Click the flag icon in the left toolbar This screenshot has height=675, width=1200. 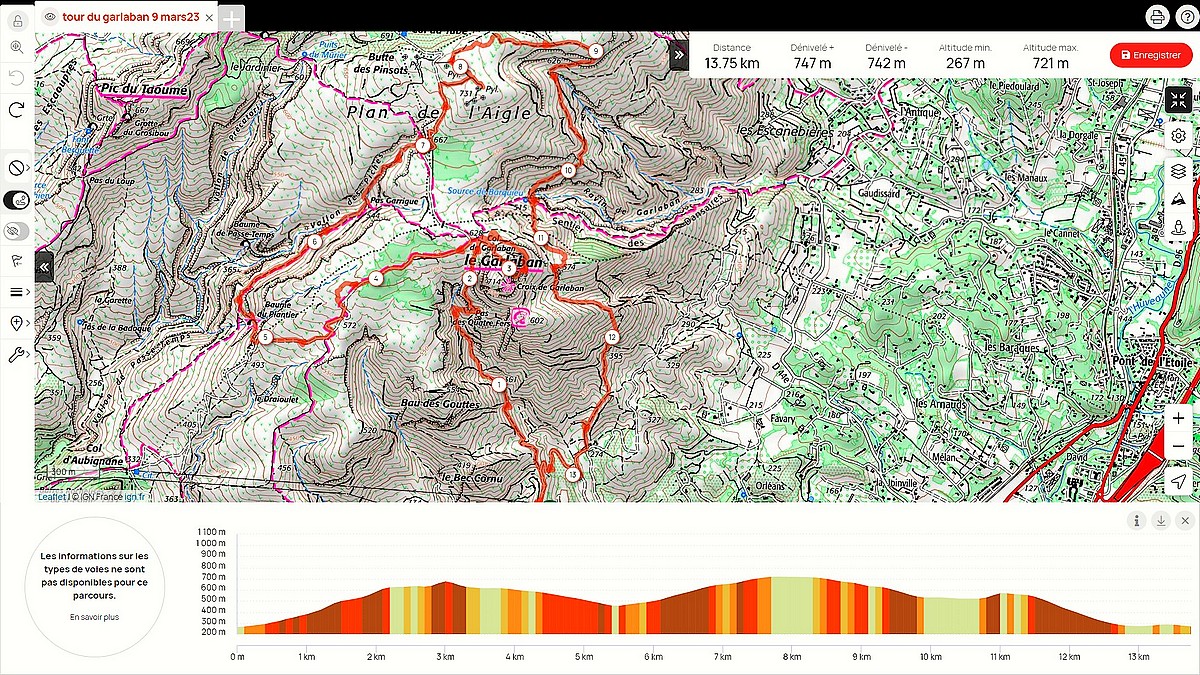(17, 261)
